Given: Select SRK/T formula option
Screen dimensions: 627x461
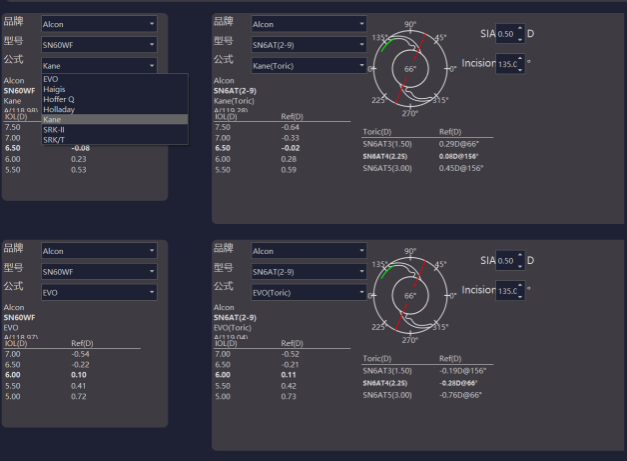Looking at the screenshot, I should click(56, 139).
